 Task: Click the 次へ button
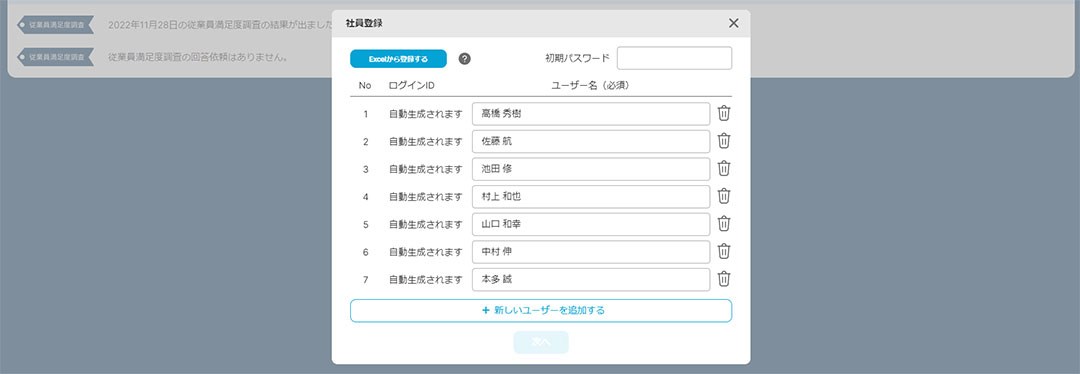pos(541,342)
